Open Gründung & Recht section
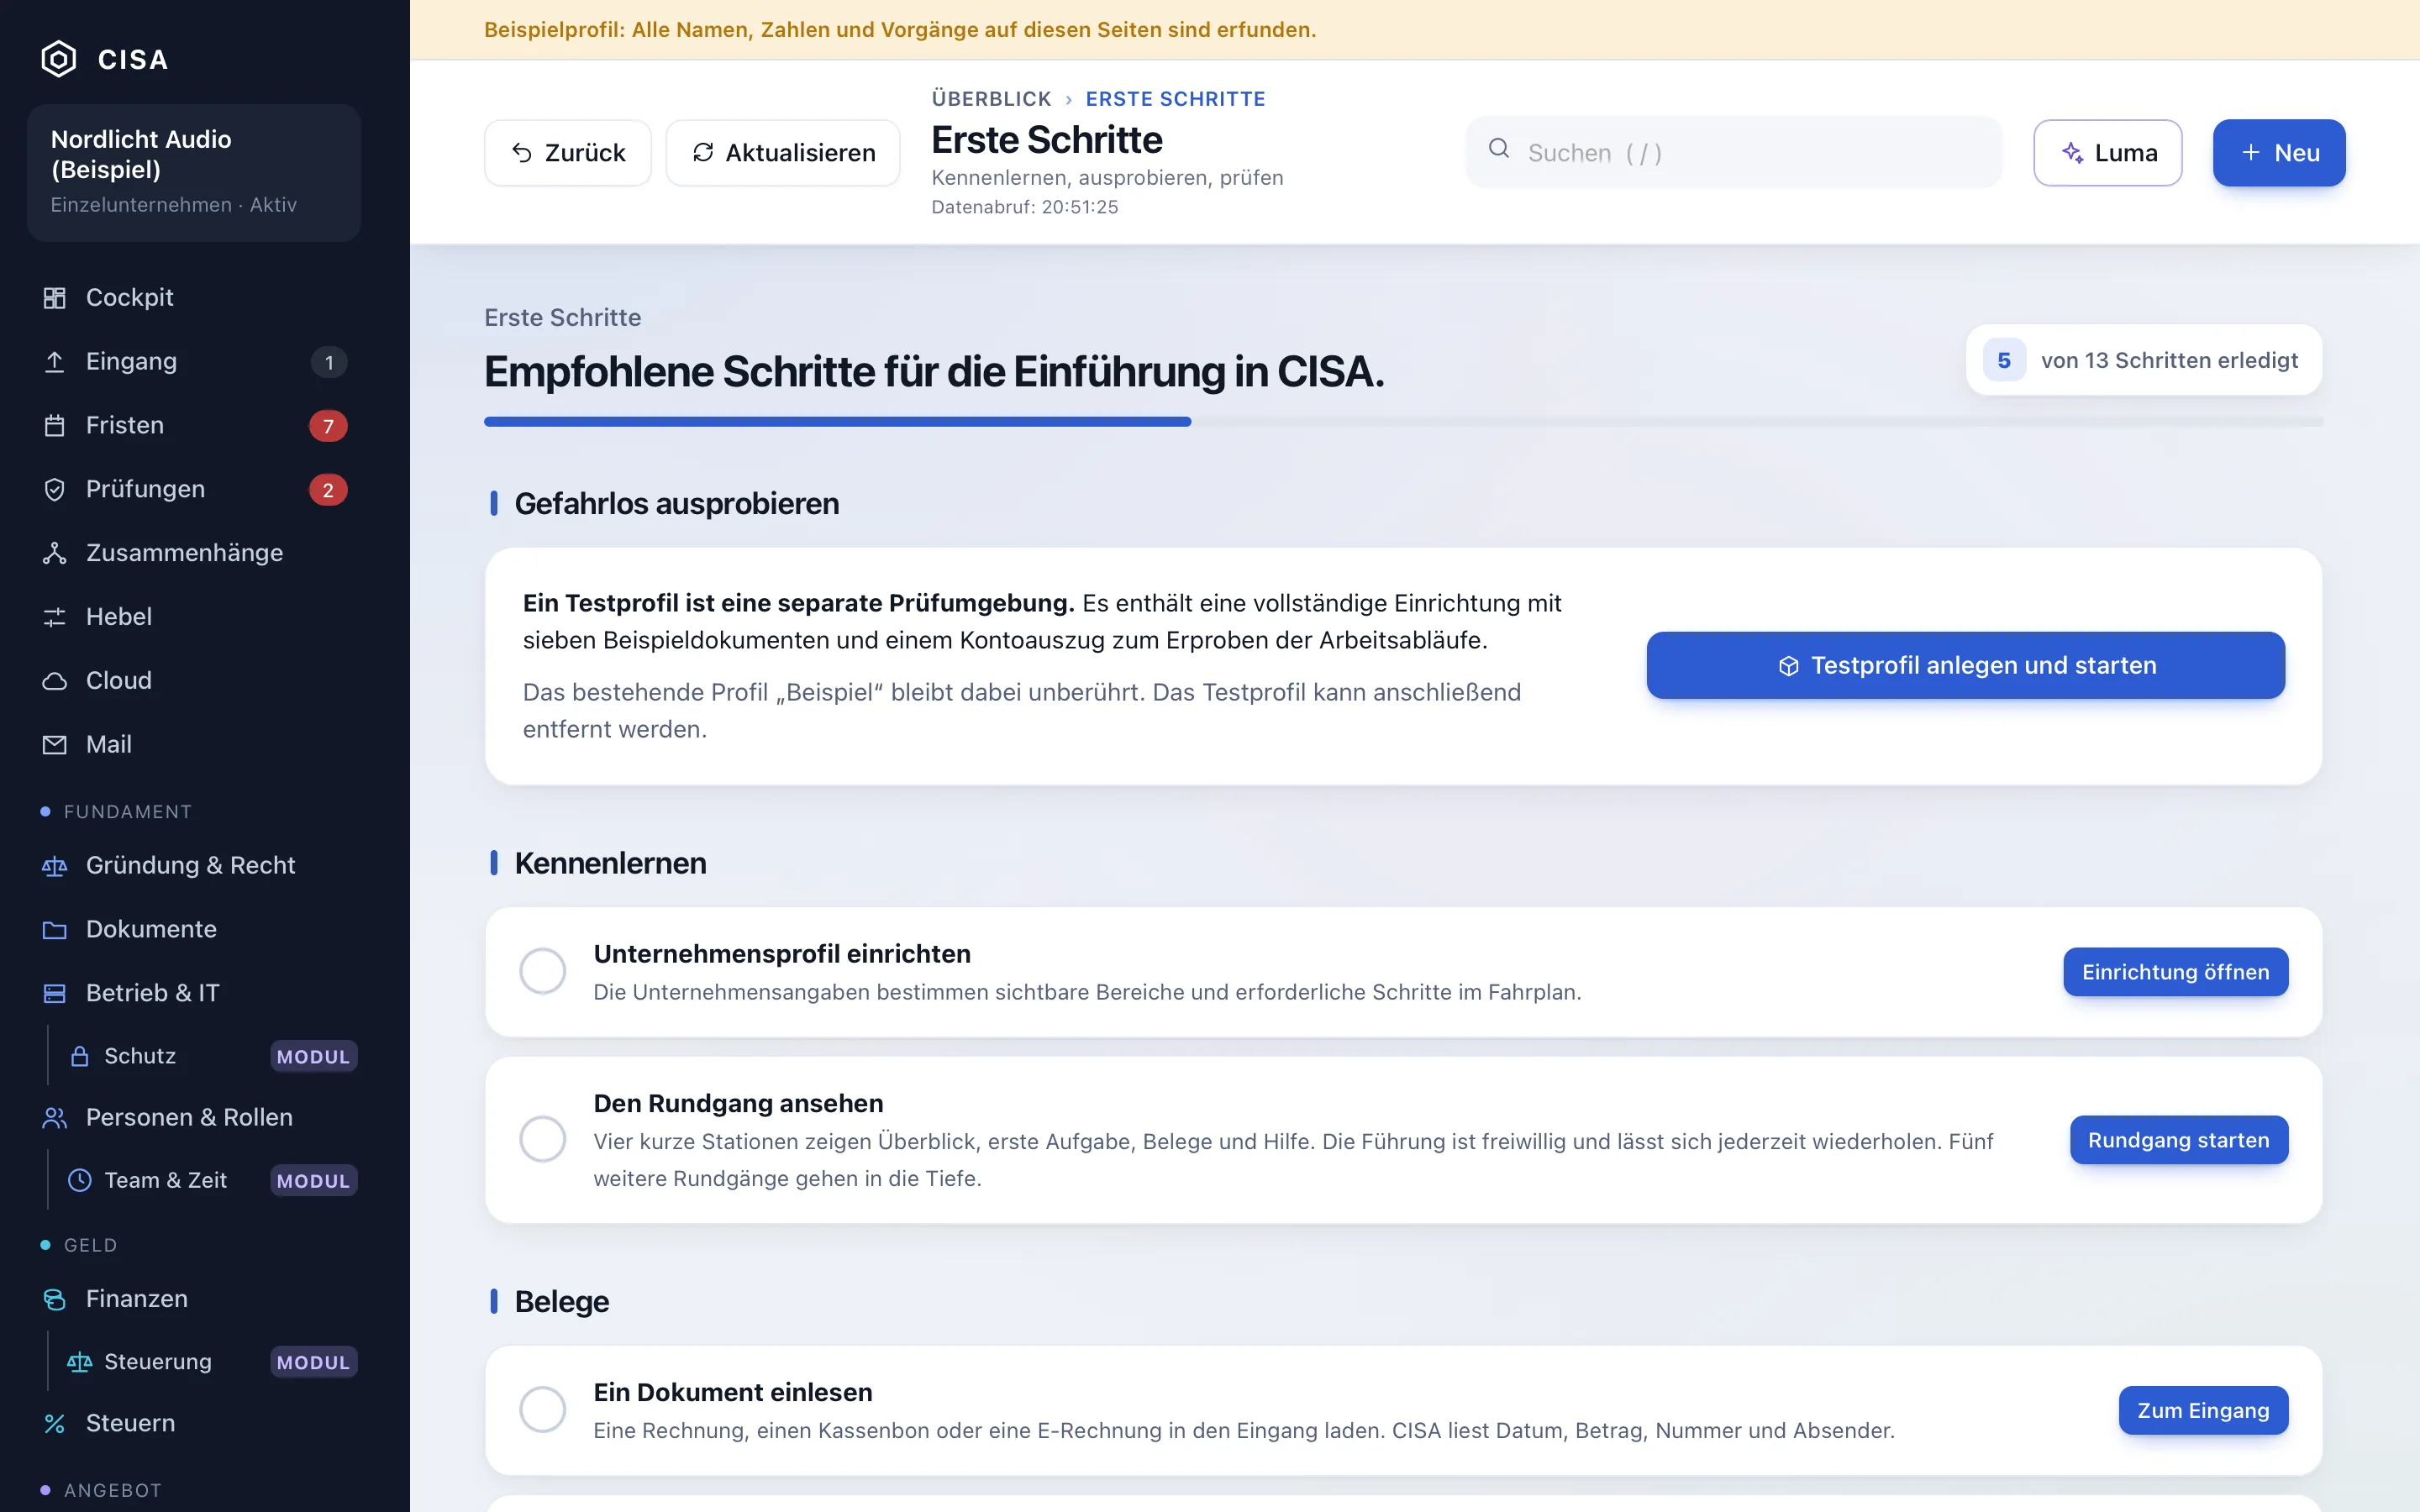The height and width of the screenshot is (1512, 2420). click(x=193, y=865)
